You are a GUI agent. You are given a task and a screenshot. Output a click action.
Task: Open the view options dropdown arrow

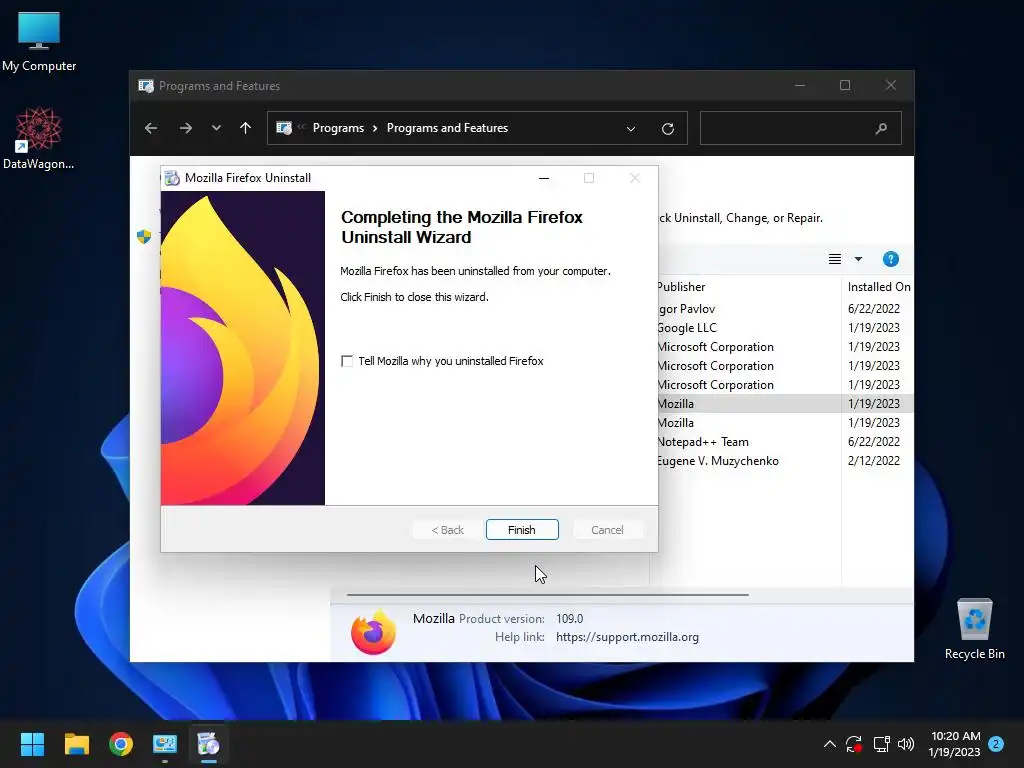click(859, 259)
